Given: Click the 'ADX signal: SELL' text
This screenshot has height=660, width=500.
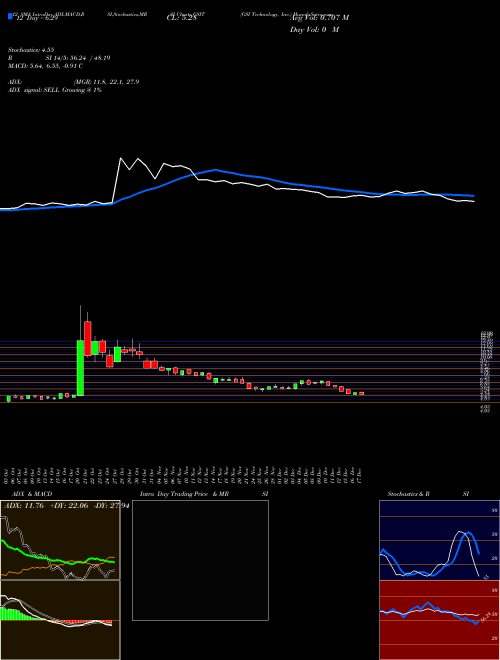Looking at the screenshot, I should (34, 90).
